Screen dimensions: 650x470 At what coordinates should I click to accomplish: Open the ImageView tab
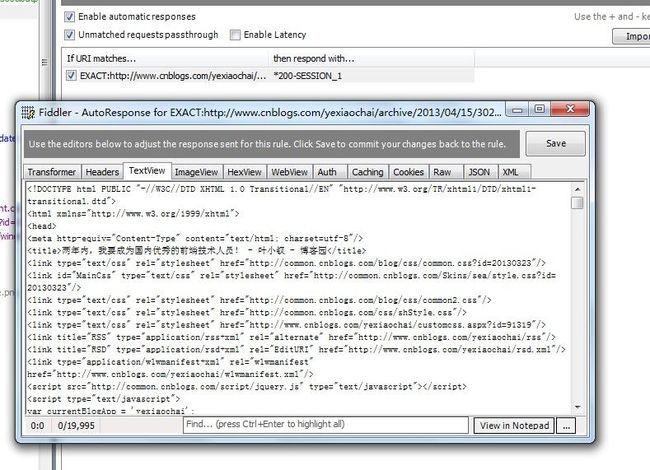point(196,172)
